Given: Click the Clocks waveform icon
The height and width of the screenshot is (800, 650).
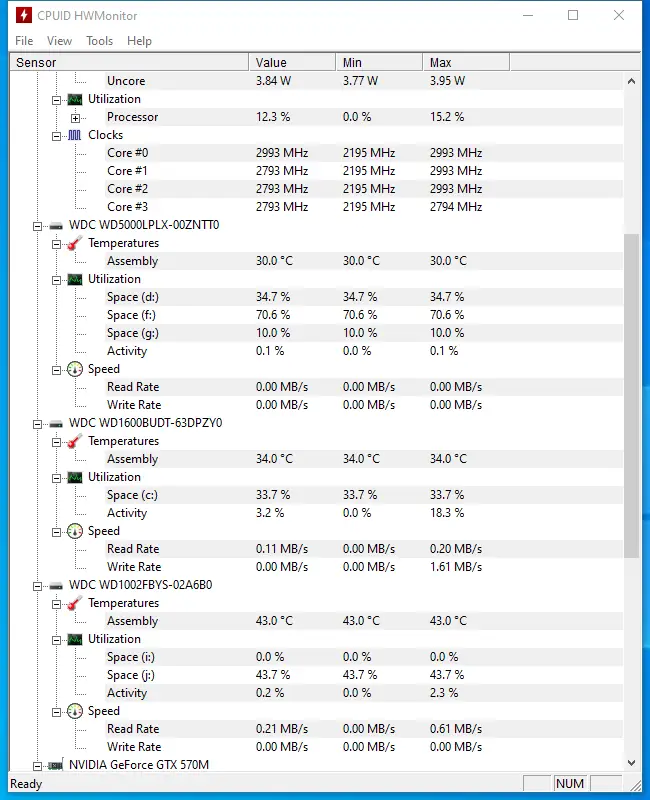Looking at the screenshot, I should click(75, 135).
